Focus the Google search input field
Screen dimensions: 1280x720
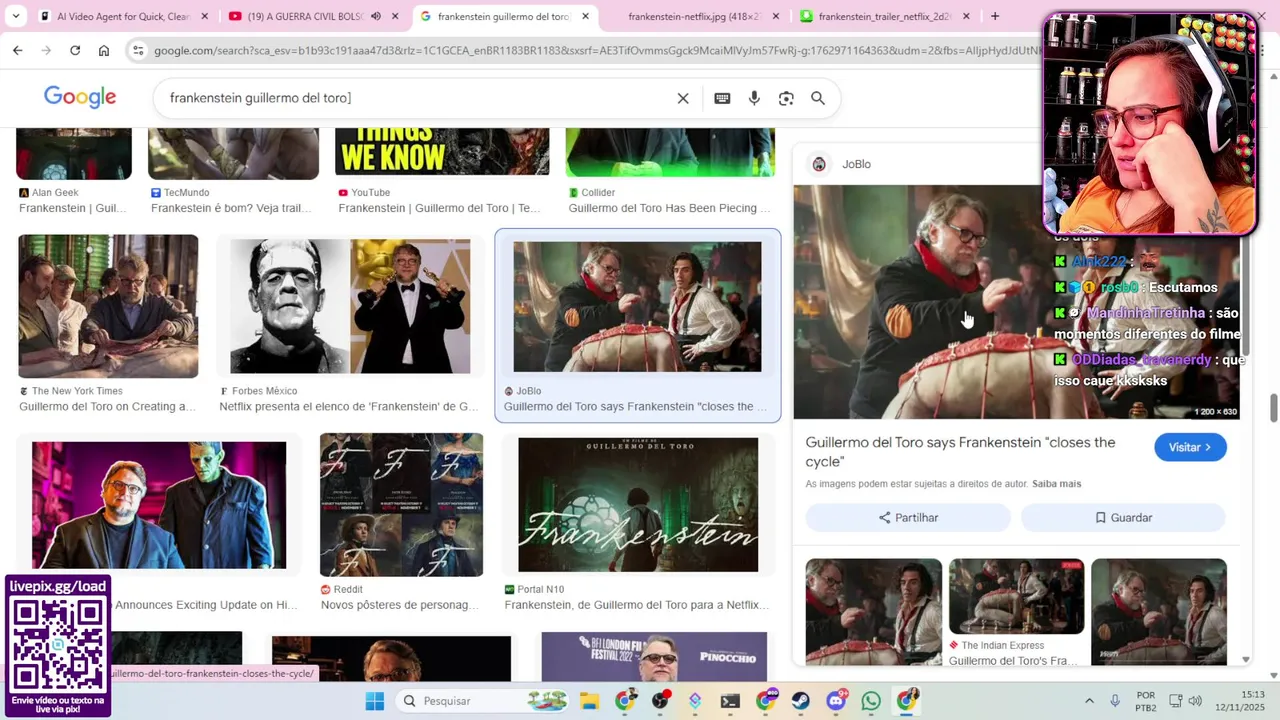tap(415, 98)
